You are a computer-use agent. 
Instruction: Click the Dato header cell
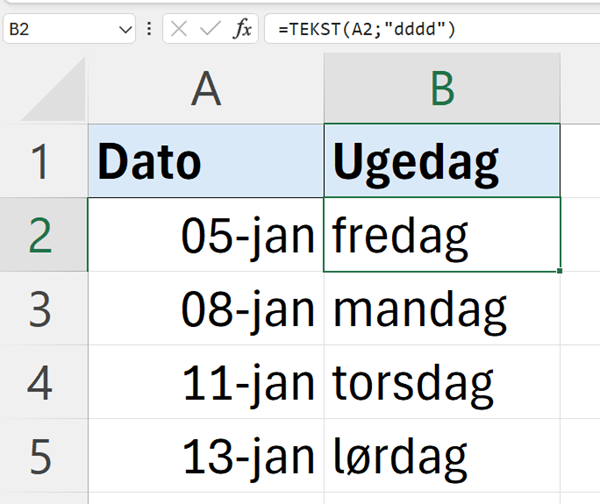tap(205, 161)
